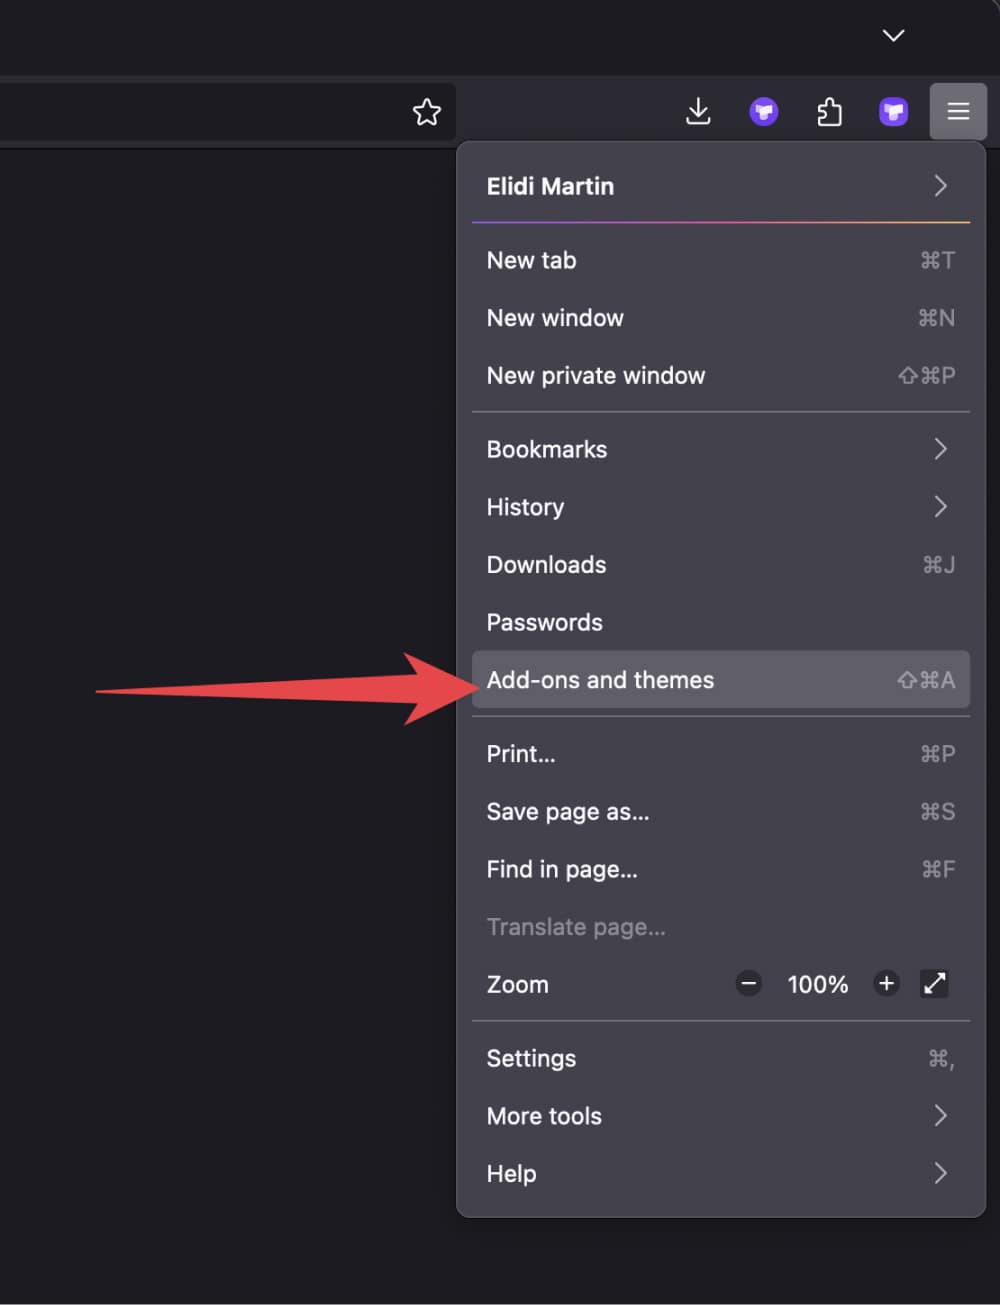Viewport: 1000px width, 1305px height.
Task: Select Add-ons and themes
Action: point(721,680)
